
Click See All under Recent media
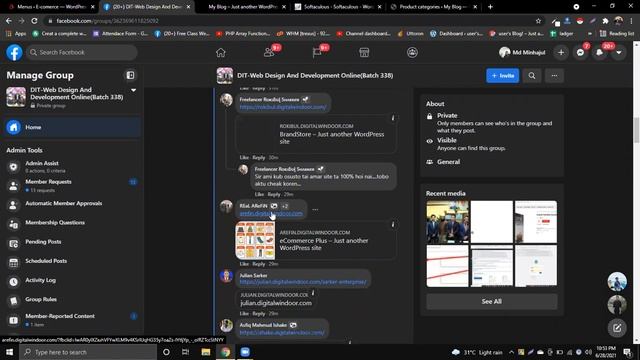point(491,301)
